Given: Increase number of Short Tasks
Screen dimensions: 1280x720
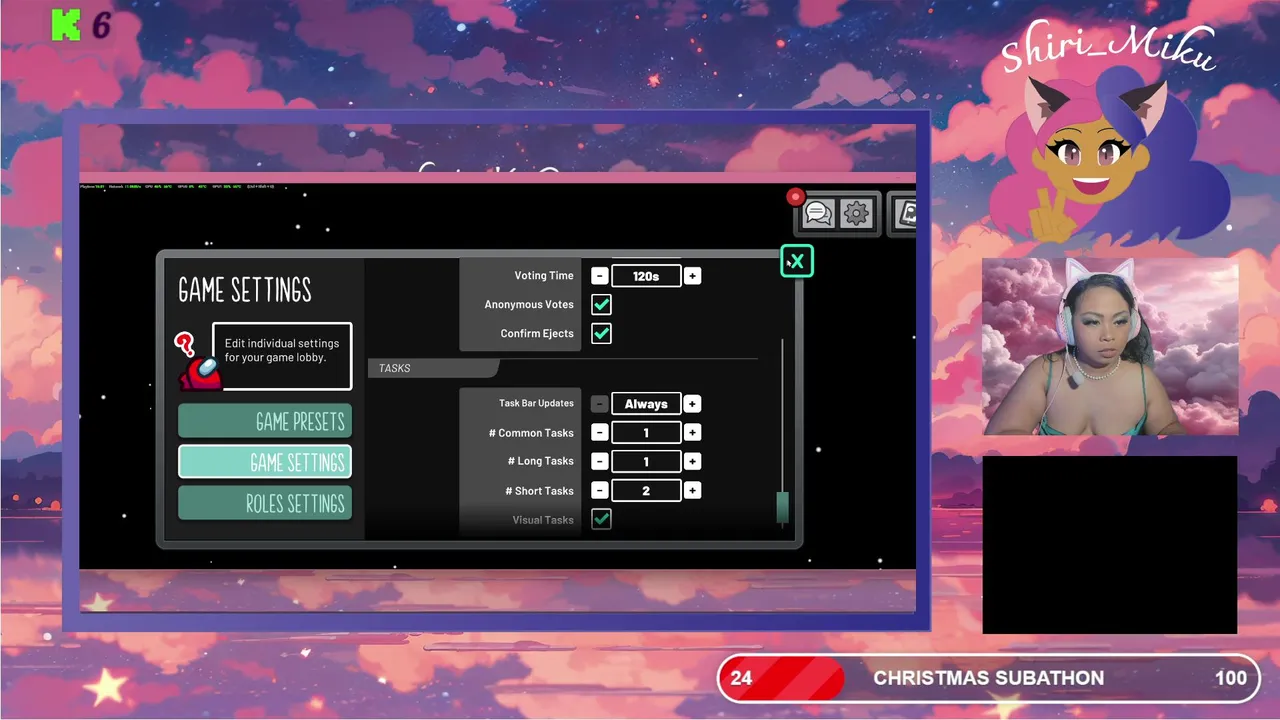Looking at the screenshot, I should click(x=692, y=491).
